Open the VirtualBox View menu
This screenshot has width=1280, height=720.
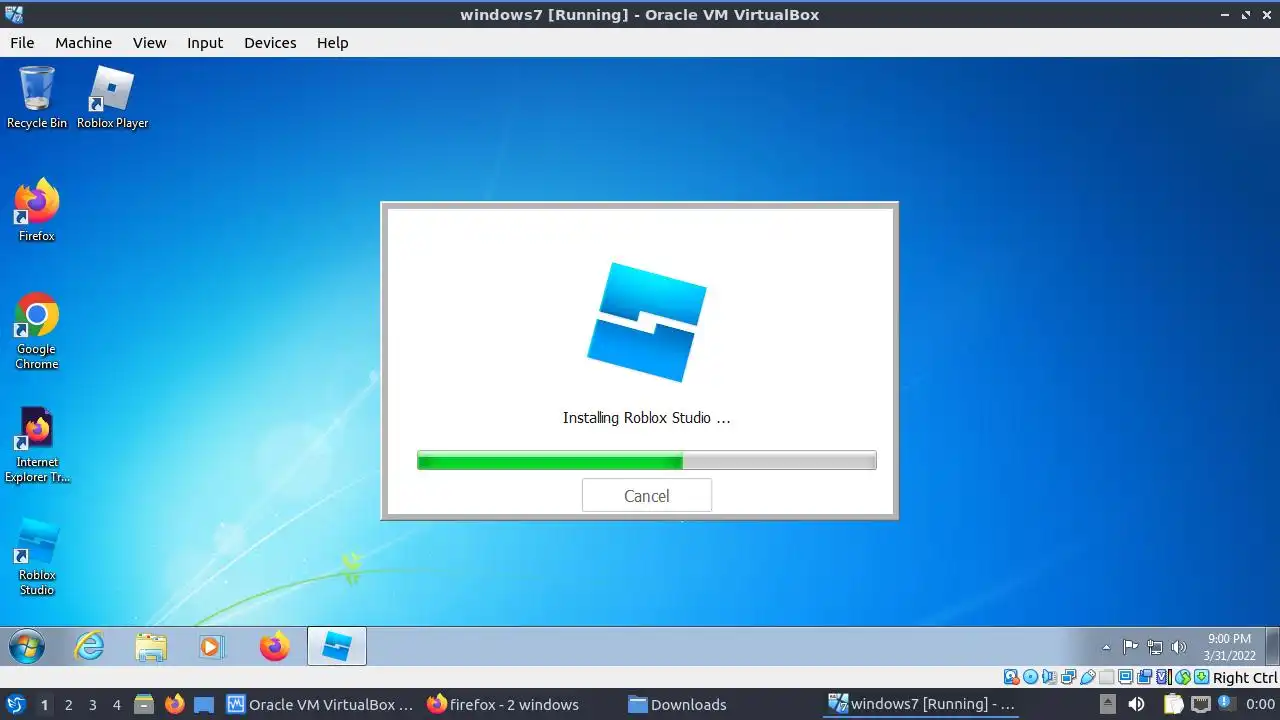click(149, 42)
